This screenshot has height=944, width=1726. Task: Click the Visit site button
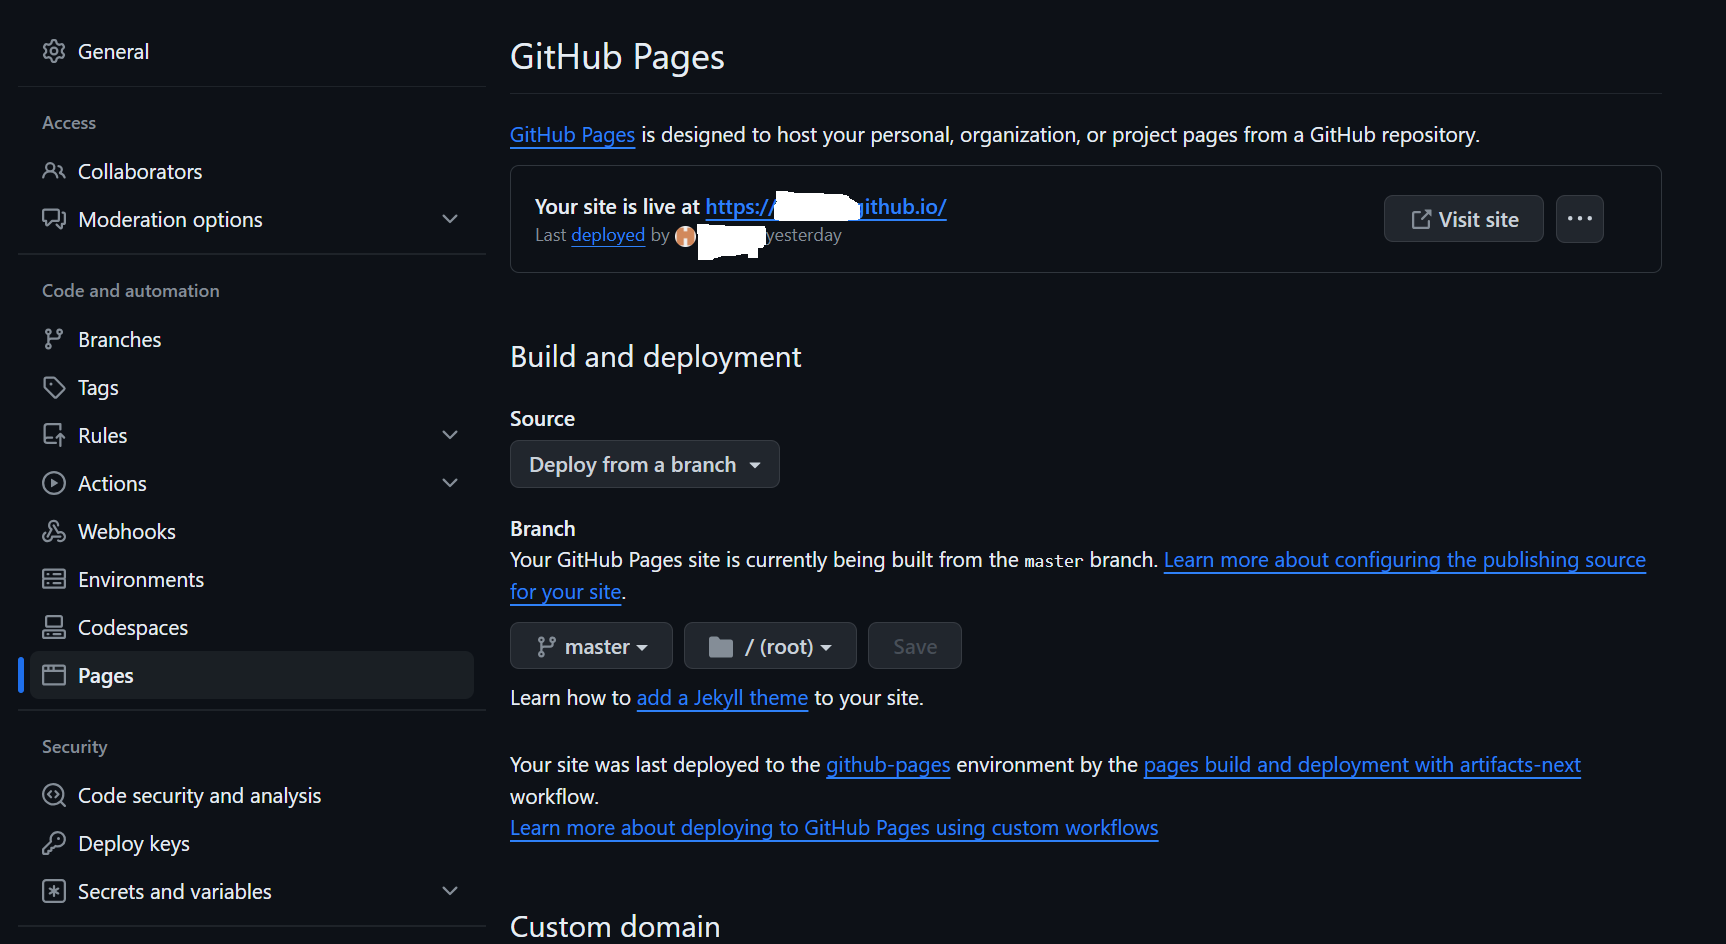coord(1464,219)
